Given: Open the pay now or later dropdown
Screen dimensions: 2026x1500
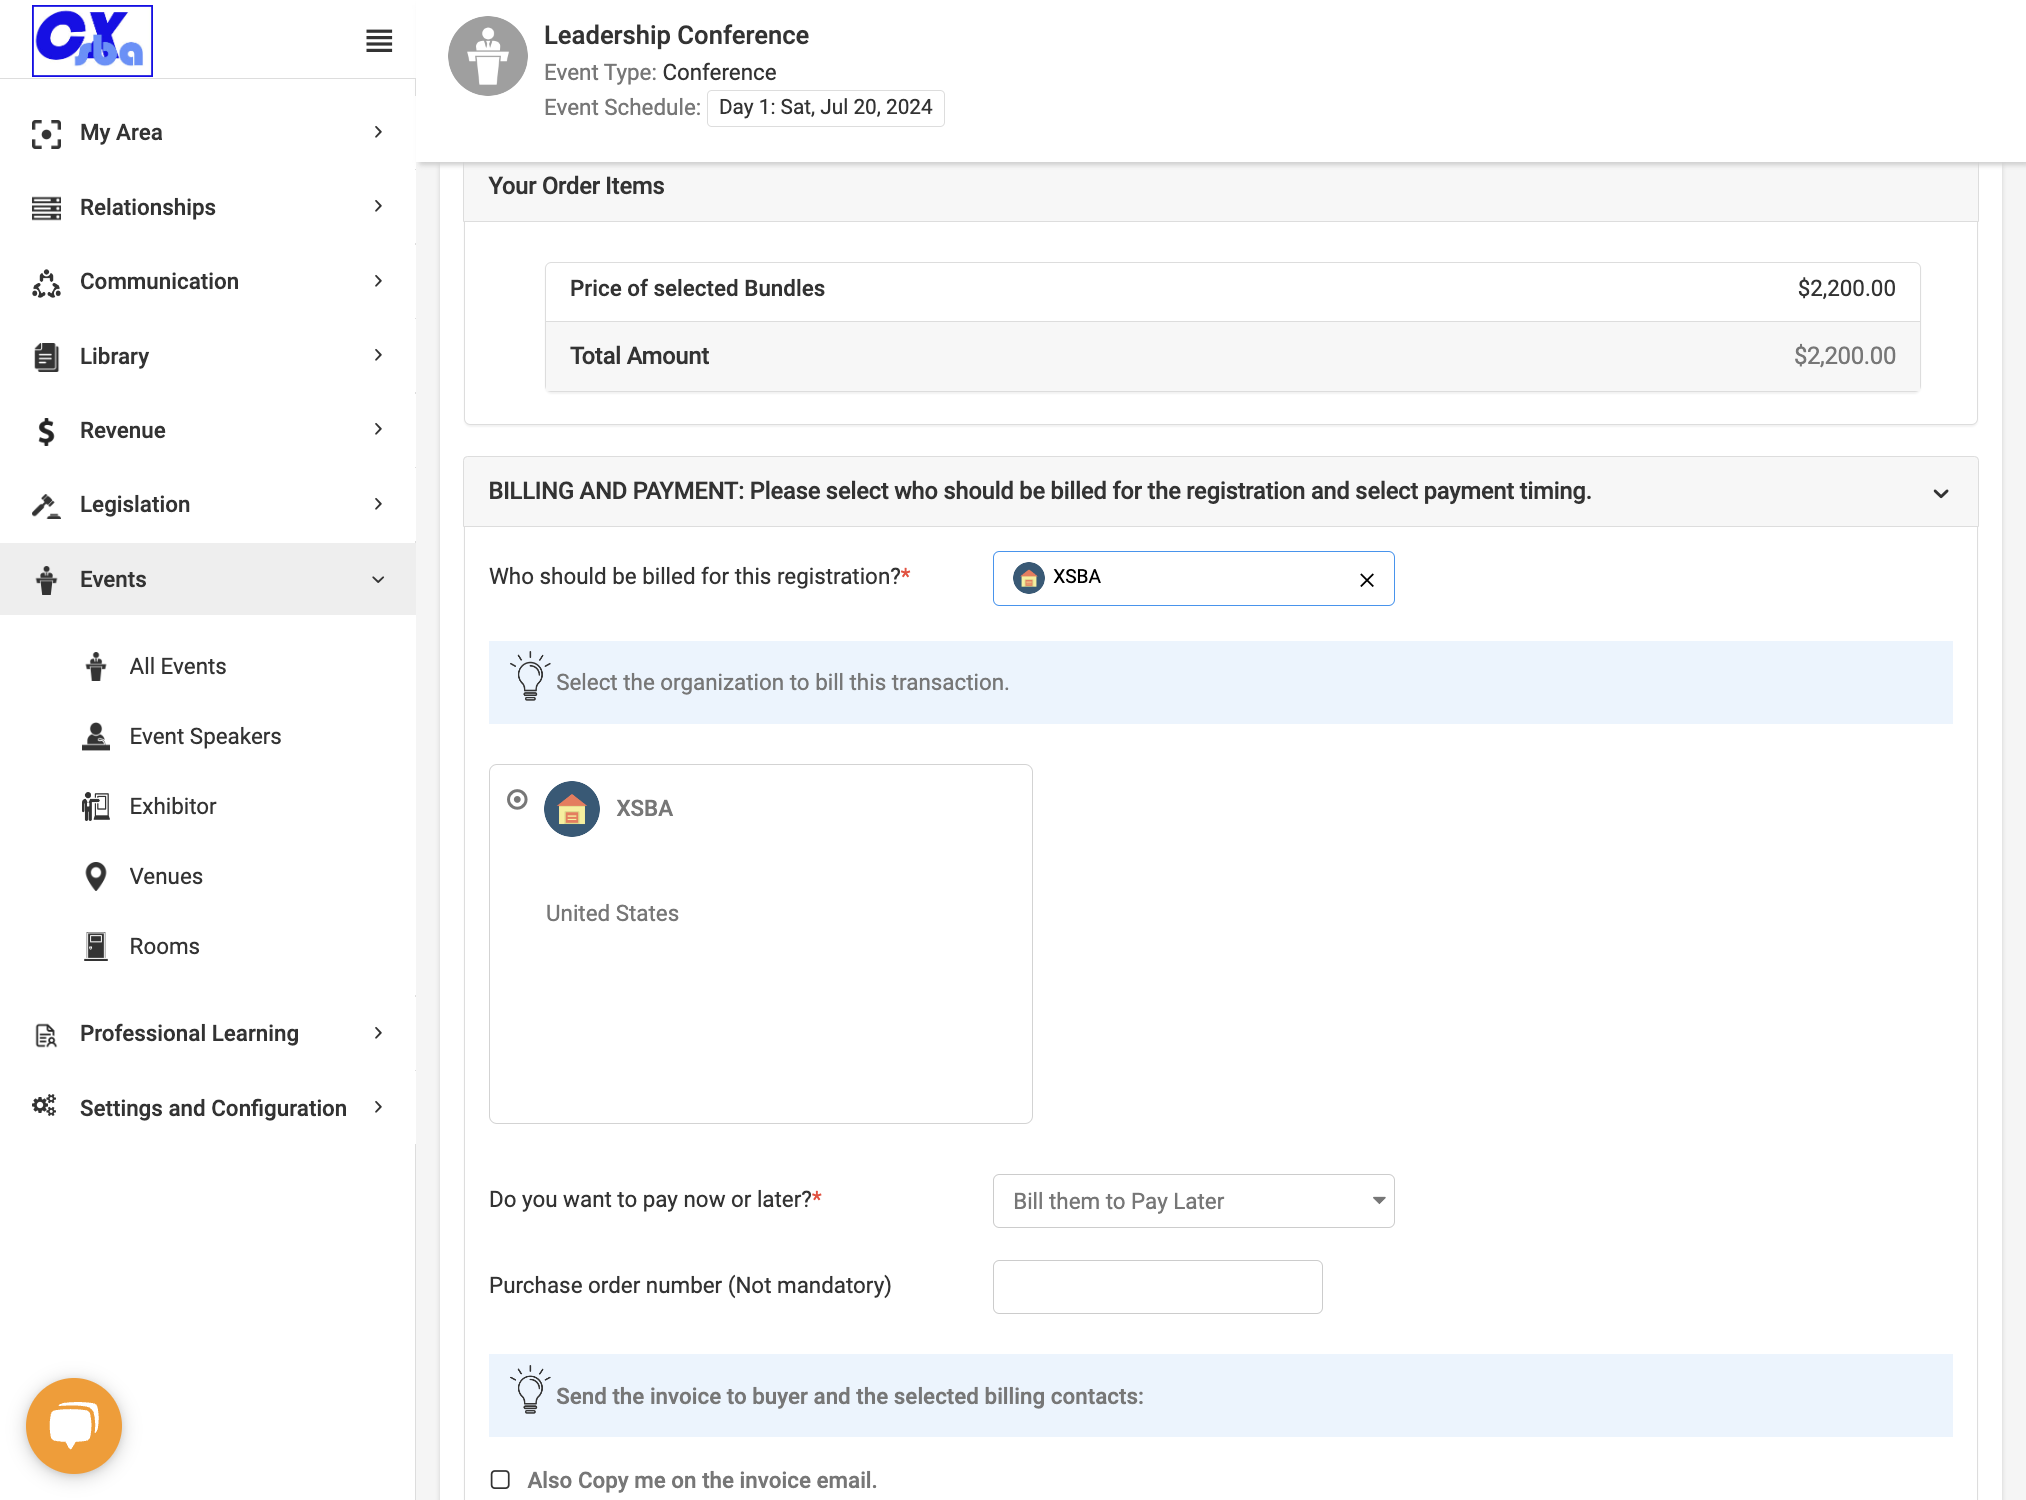Looking at the screenshot, I should 1193,1201.
